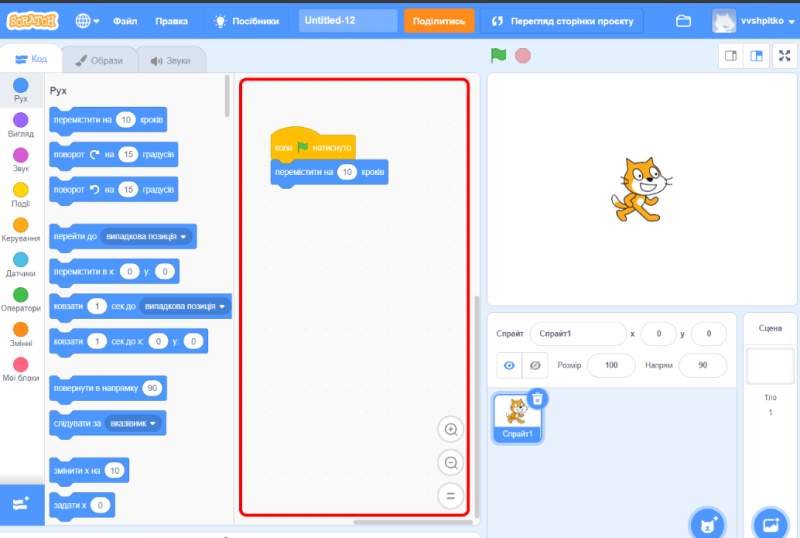The width and height of the screenshot is (800, 538).
Task: Select the Вигляд purple block category
Action: [21, 126]
